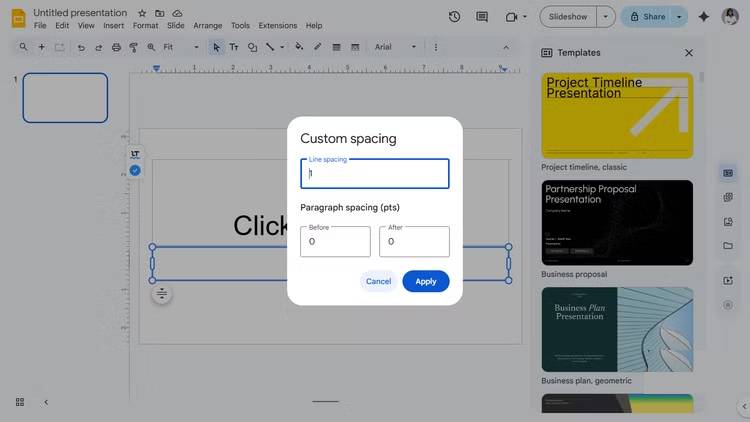750x422 pixels.
Task: Choose the Business proposal template
Action: click(x=617, y=222)
